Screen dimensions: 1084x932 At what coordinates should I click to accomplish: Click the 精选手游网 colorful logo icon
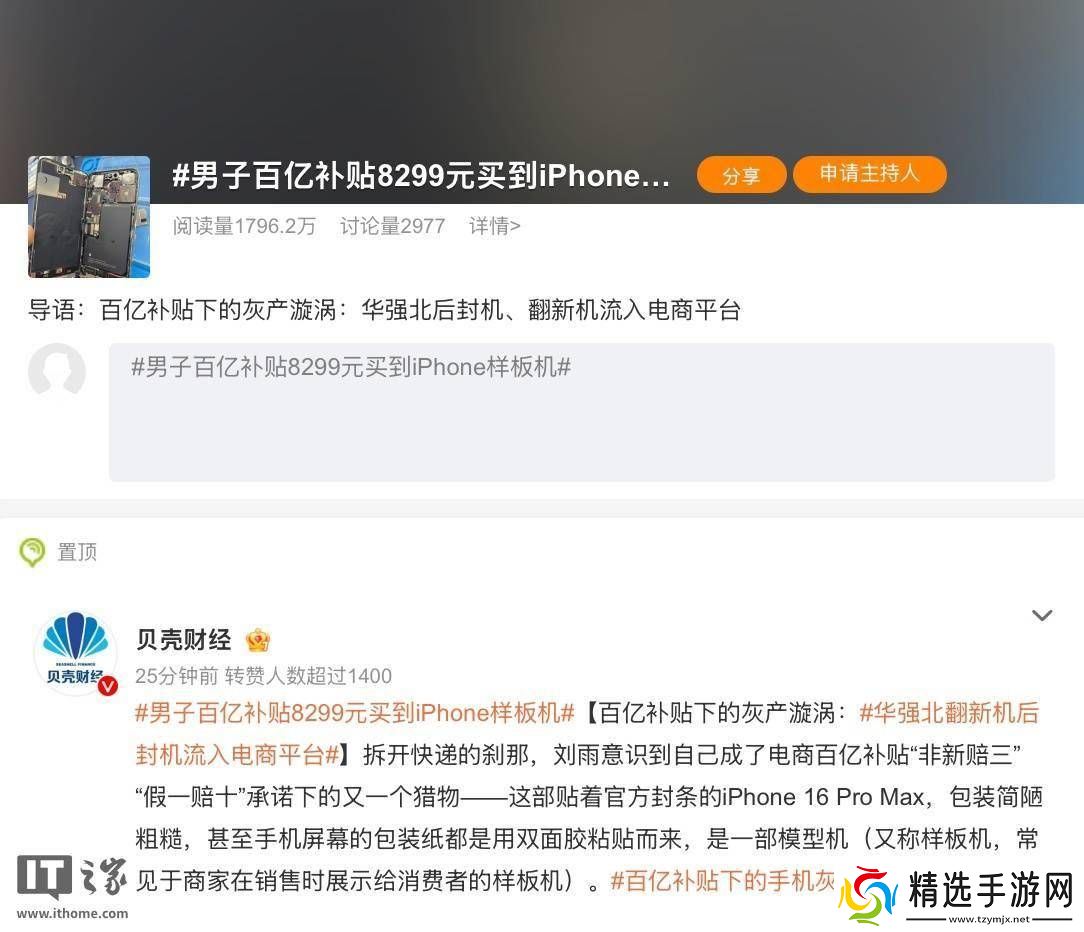click(x=868, y=895)
